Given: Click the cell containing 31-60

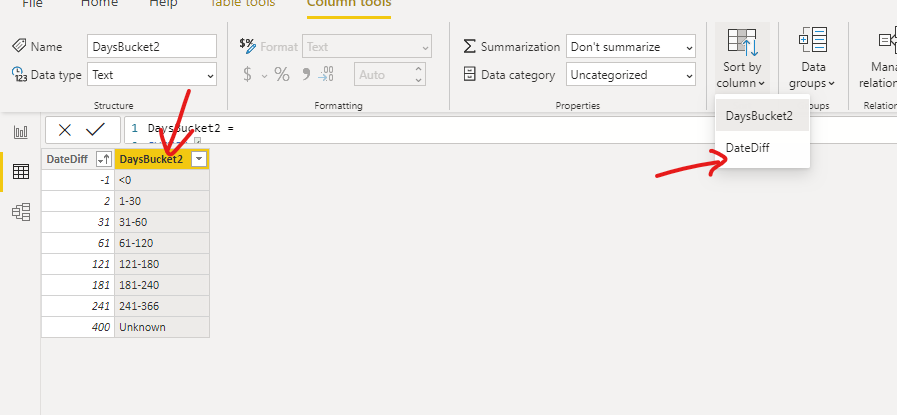Looking at the screenshot, I should coord(162,222).
